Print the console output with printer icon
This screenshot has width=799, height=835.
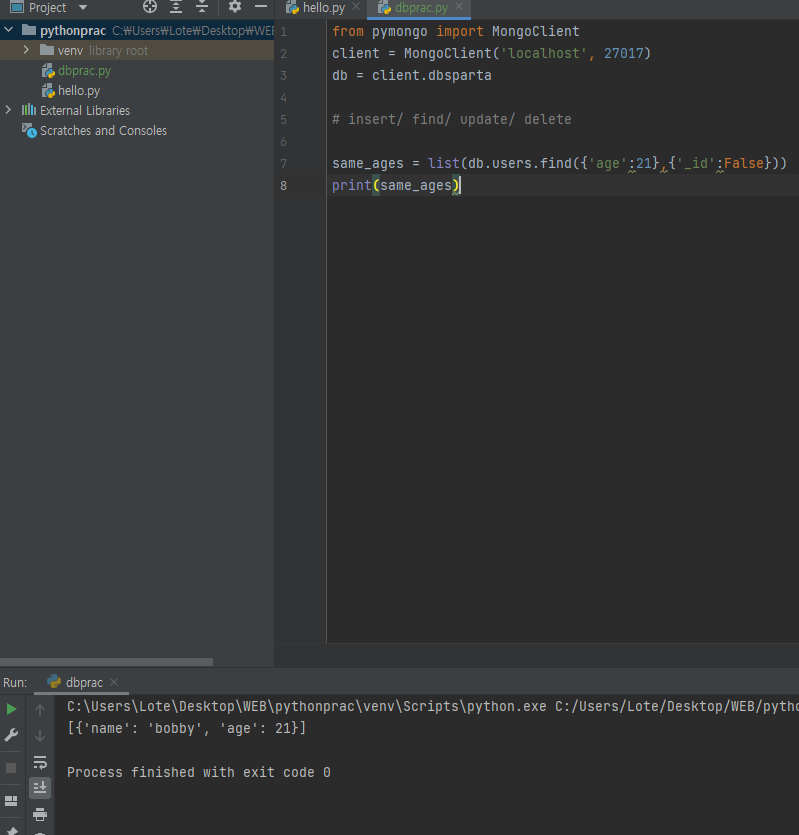(x=40, y=814)
